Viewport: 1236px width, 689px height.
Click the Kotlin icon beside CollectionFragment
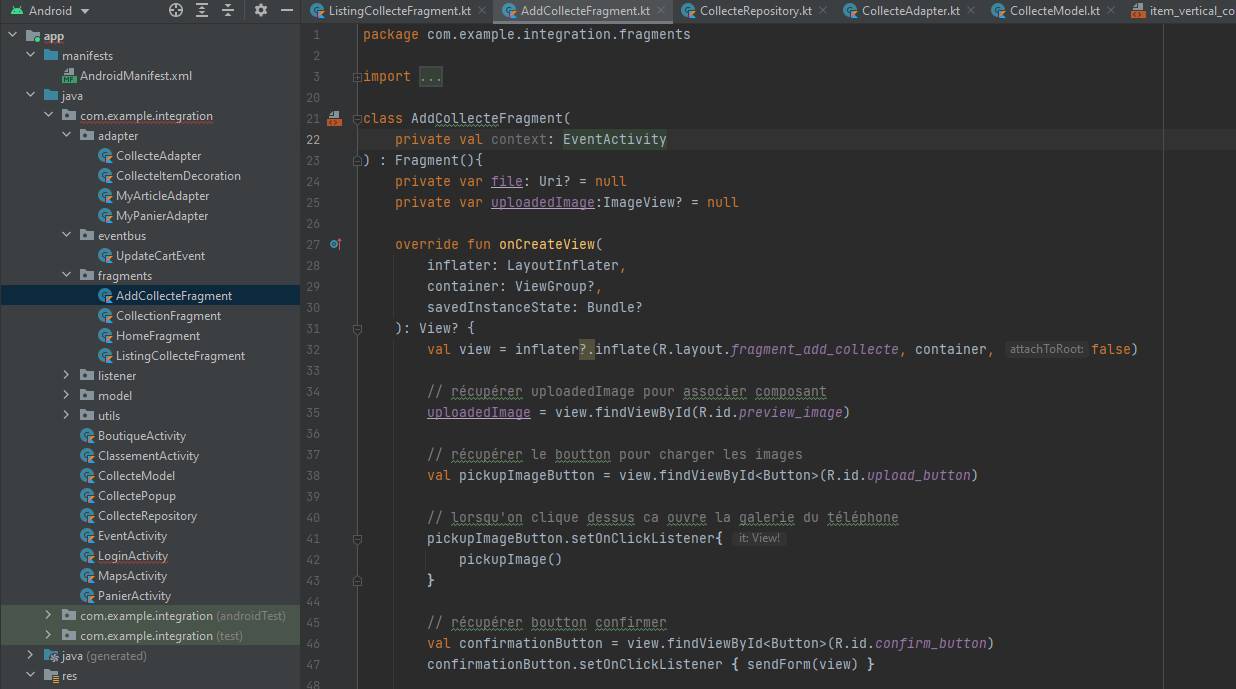pos(105,316)
